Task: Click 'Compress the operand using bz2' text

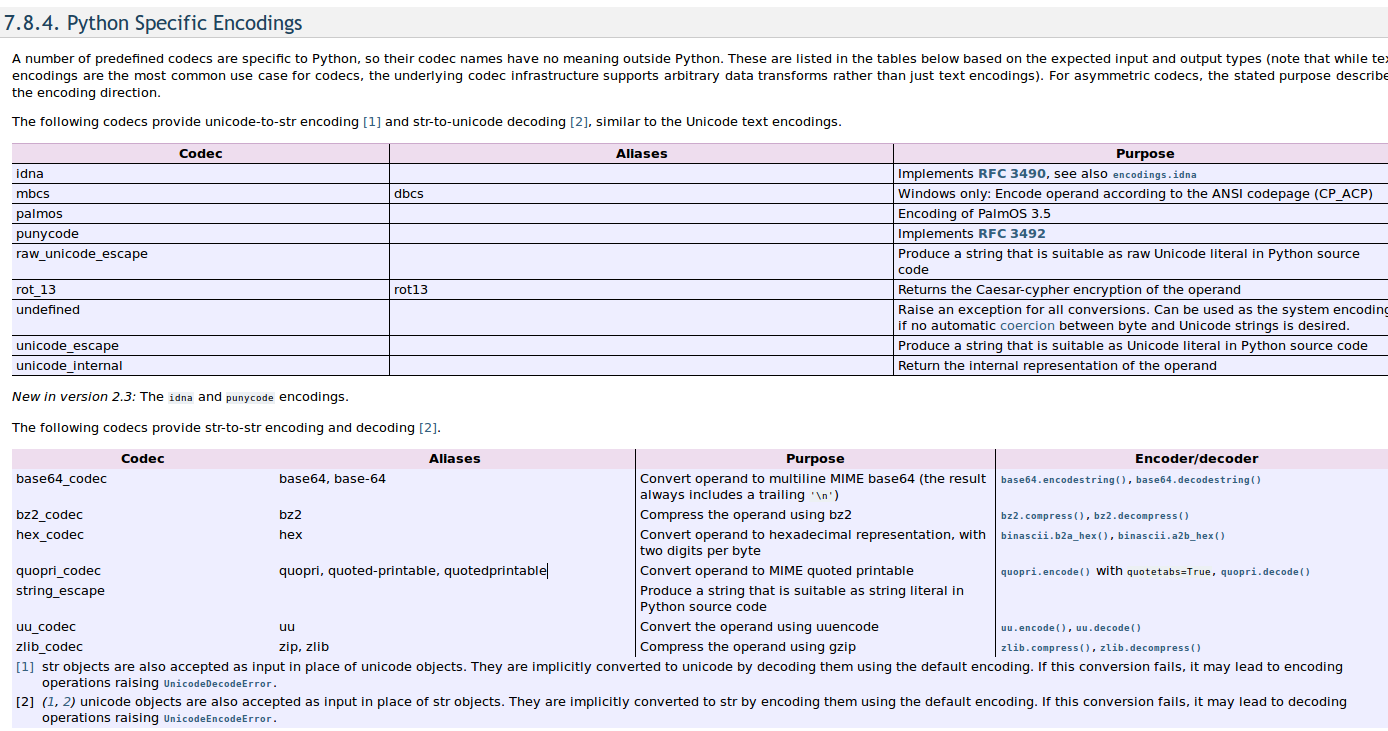Action: coord(746,515)
